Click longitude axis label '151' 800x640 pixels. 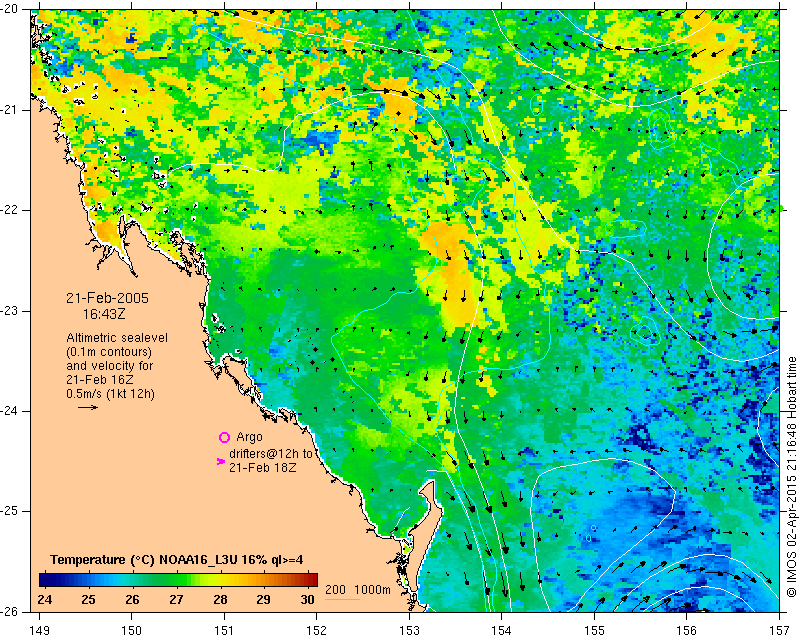[224, 631]
